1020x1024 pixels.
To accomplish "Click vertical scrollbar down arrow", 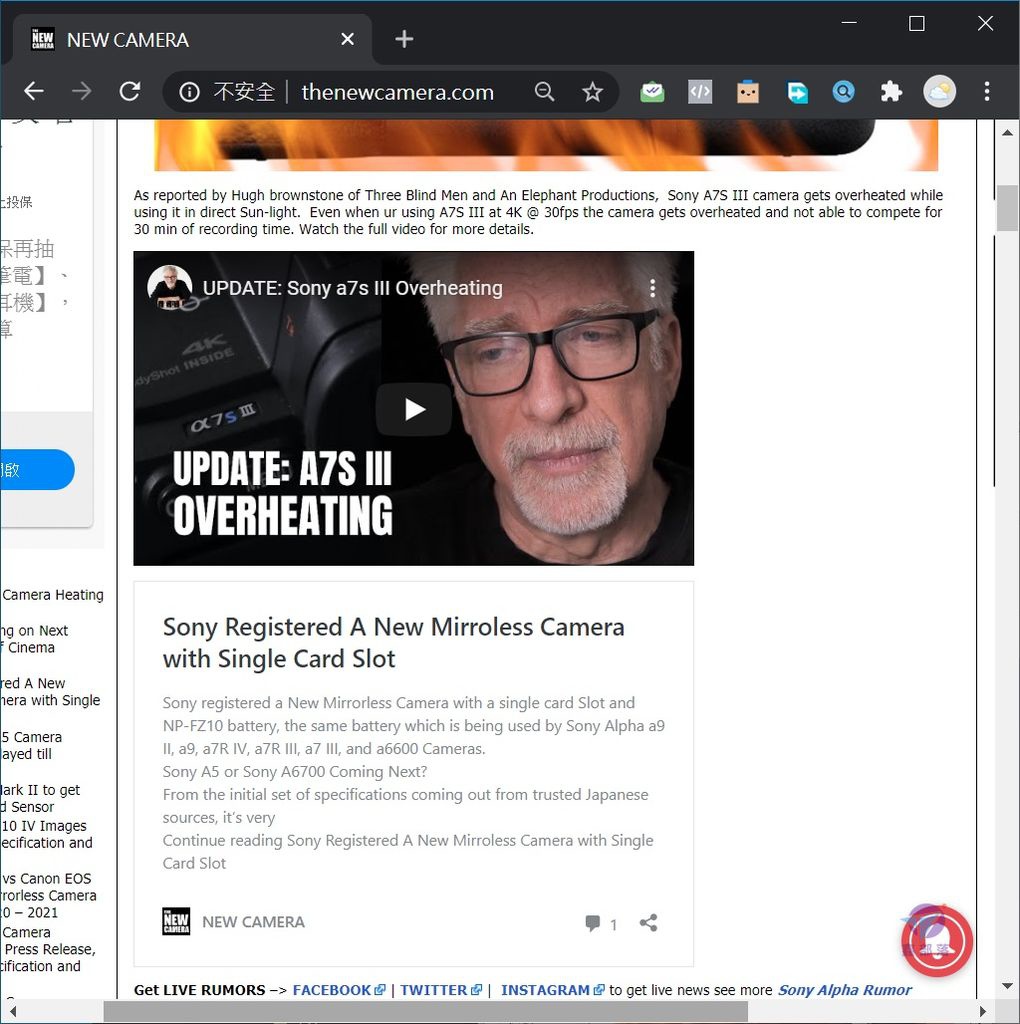I will (1008, 985).
